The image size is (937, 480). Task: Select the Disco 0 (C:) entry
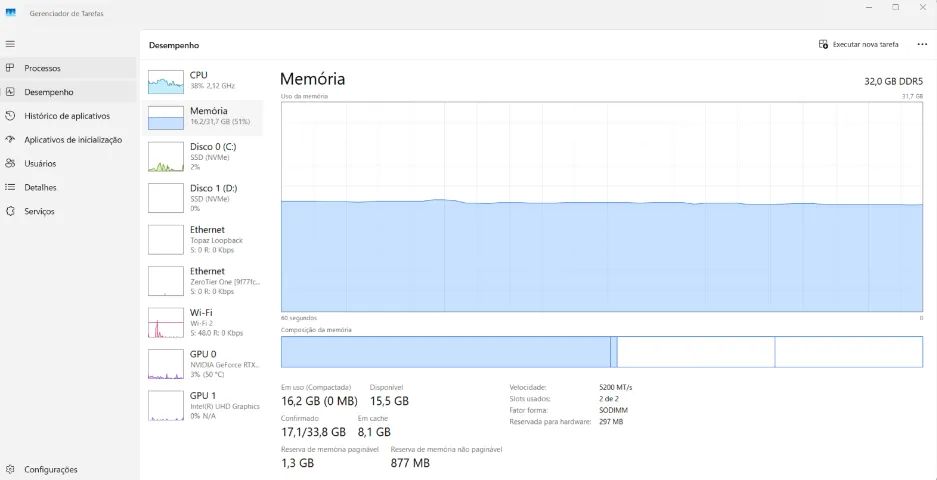click(x=203, y=157)
